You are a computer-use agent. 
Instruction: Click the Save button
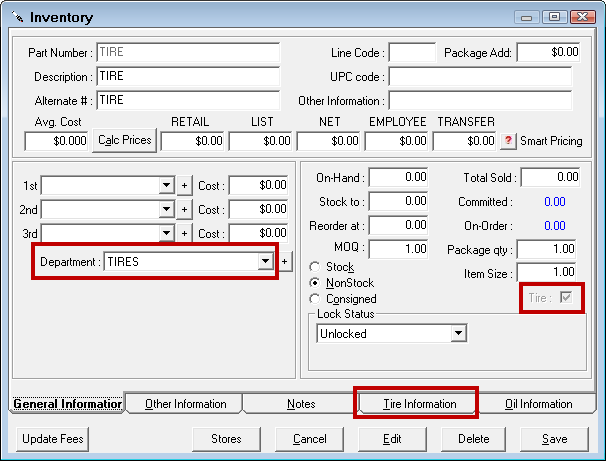[553, 438]
